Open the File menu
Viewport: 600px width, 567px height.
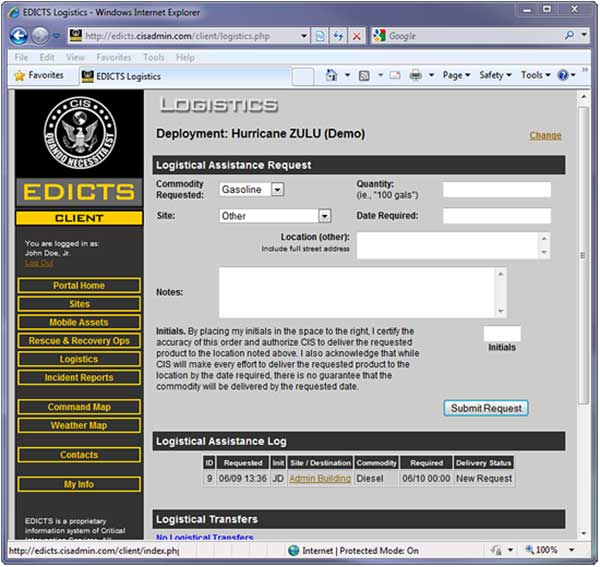21,57
